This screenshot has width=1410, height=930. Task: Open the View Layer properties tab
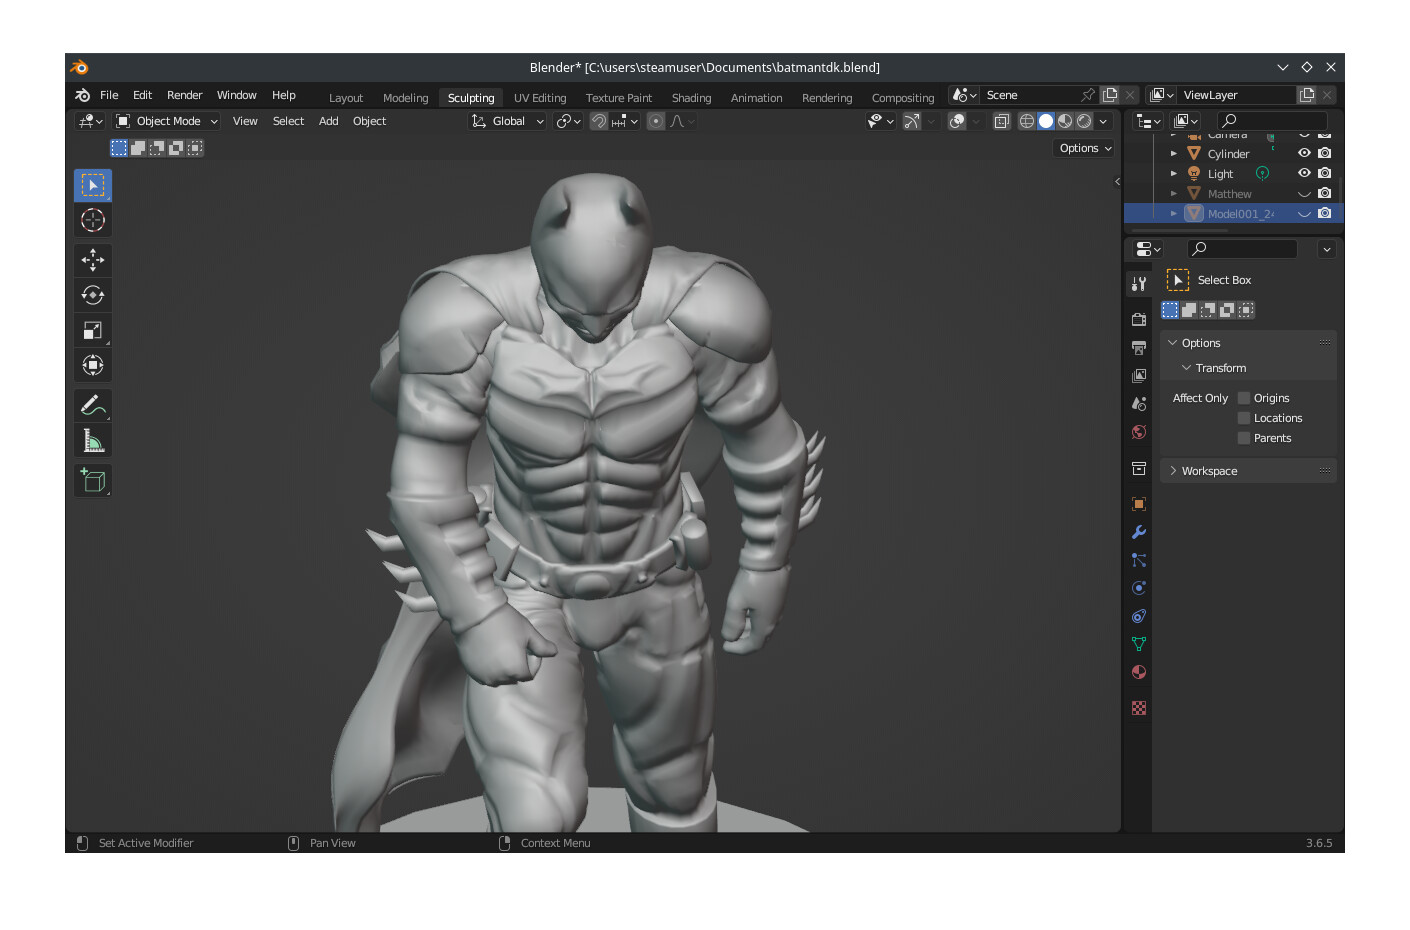(x=1139, y=376)
